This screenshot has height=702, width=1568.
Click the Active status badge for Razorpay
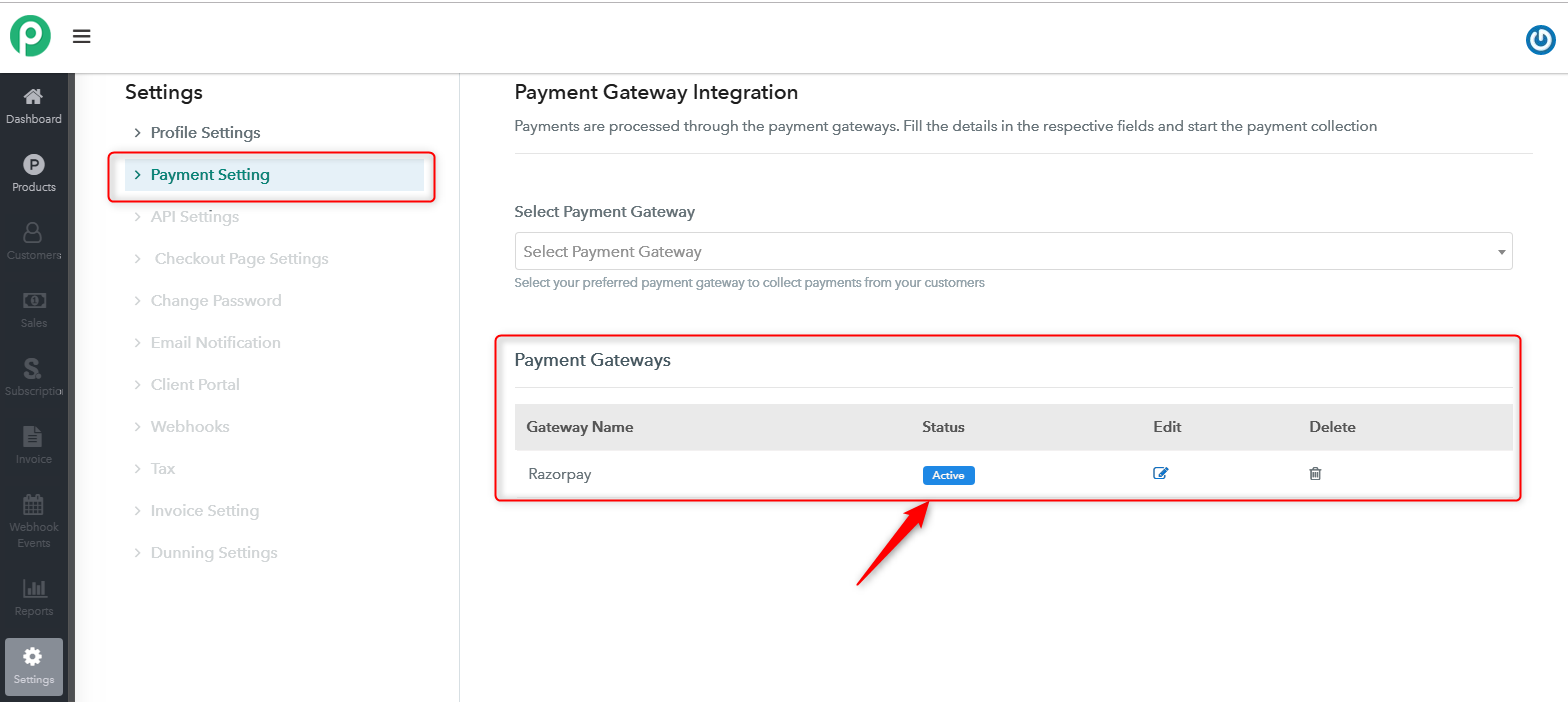(948, 475)
